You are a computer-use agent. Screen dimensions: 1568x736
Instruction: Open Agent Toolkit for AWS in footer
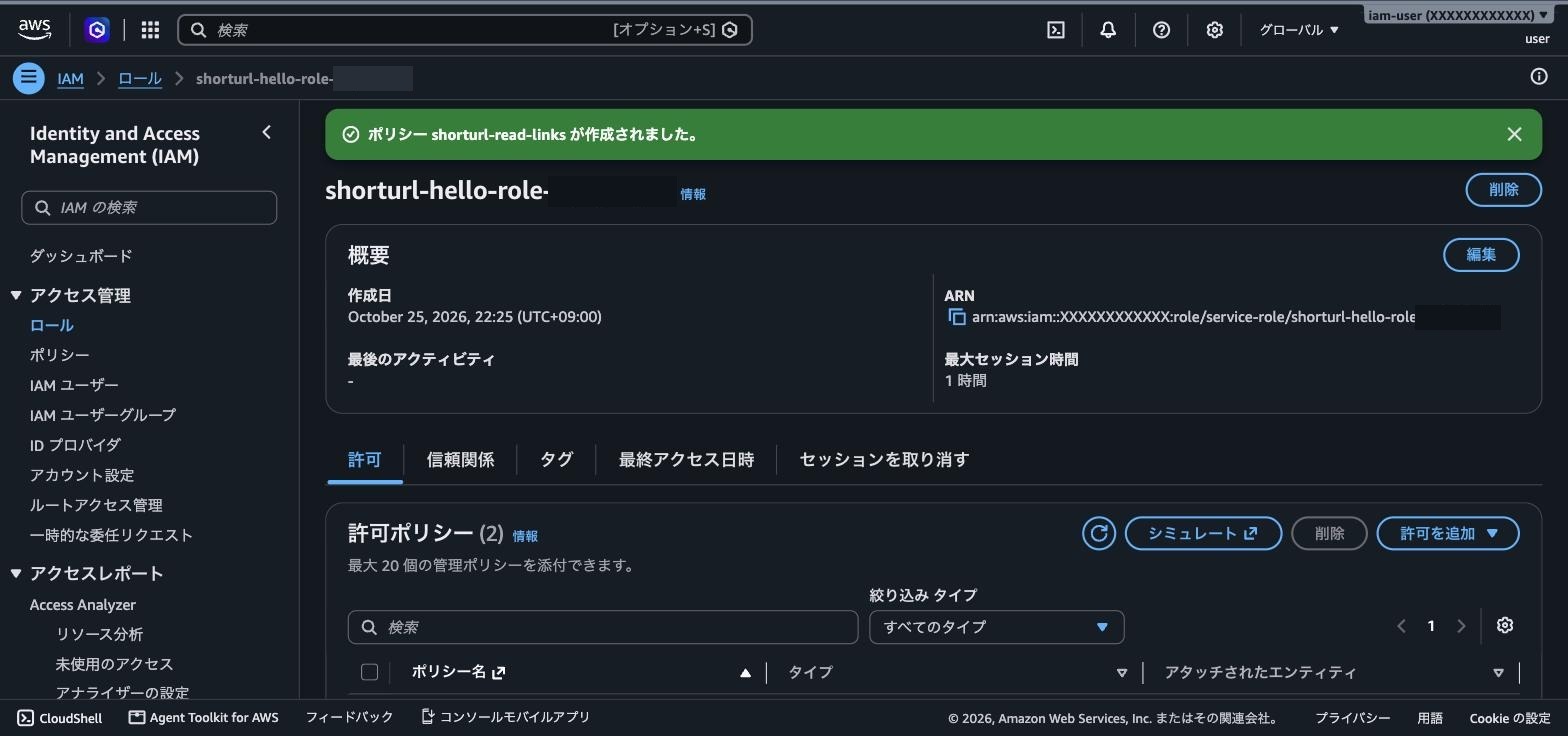tap(204, 718)
